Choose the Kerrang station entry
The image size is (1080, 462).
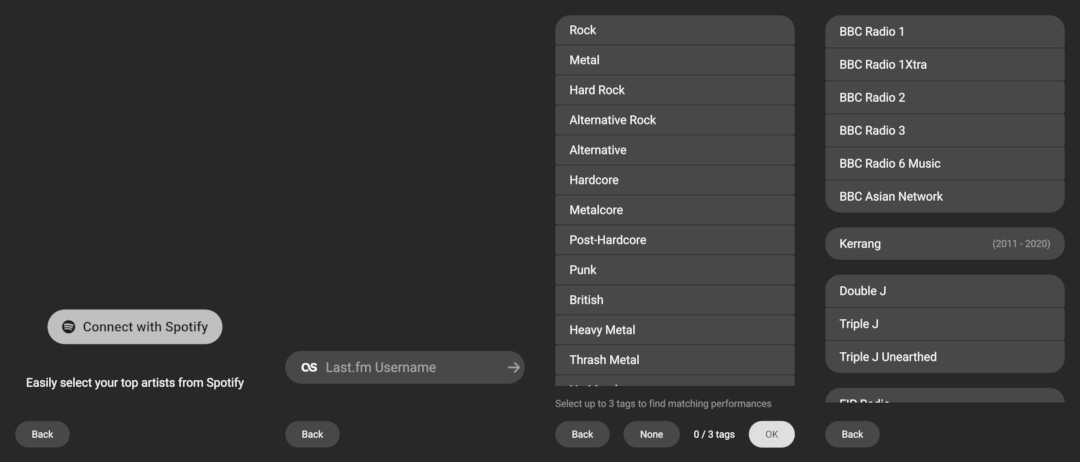pos(945,244)
